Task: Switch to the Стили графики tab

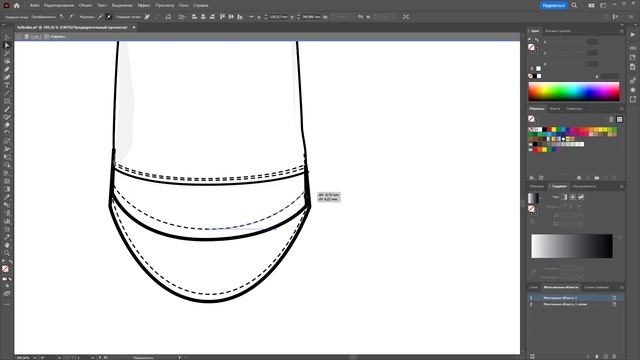Action: (596, 287)
